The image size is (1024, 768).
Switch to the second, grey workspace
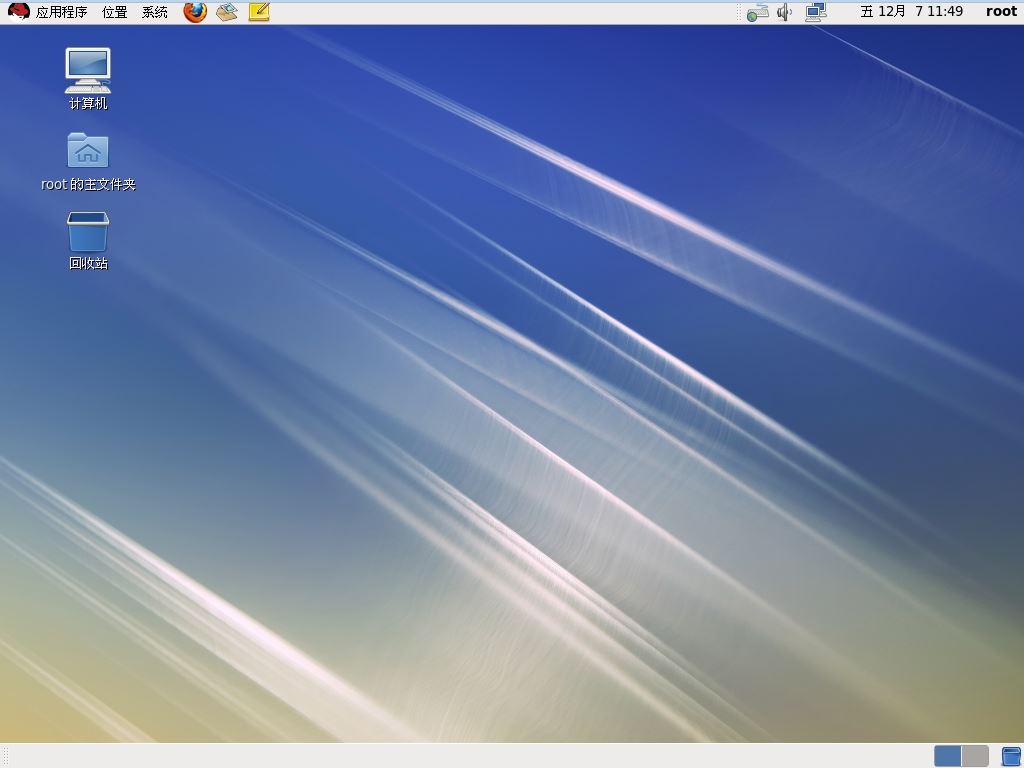[975, 756]
